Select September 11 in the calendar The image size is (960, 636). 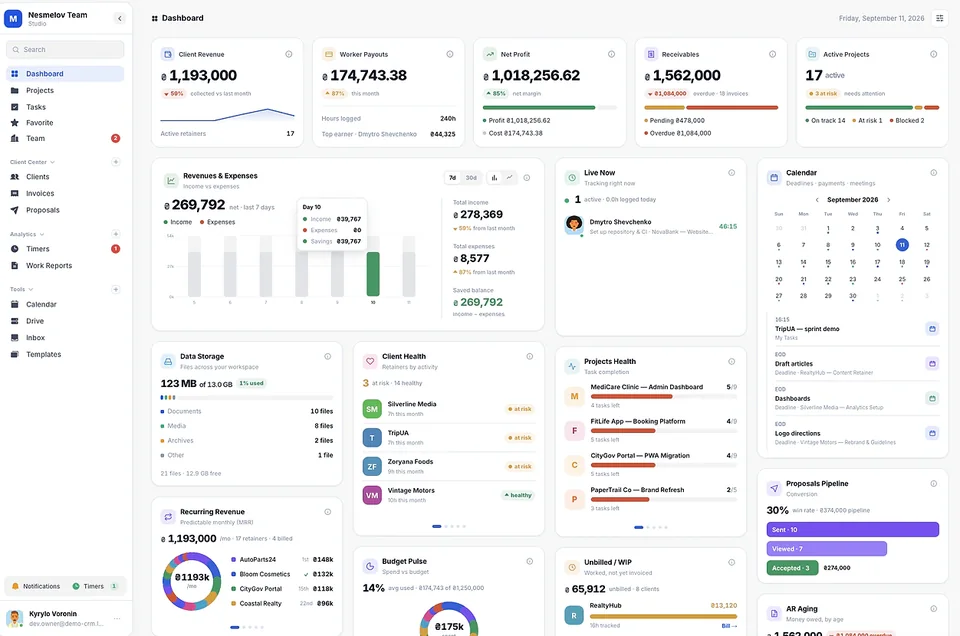(902, 245)
